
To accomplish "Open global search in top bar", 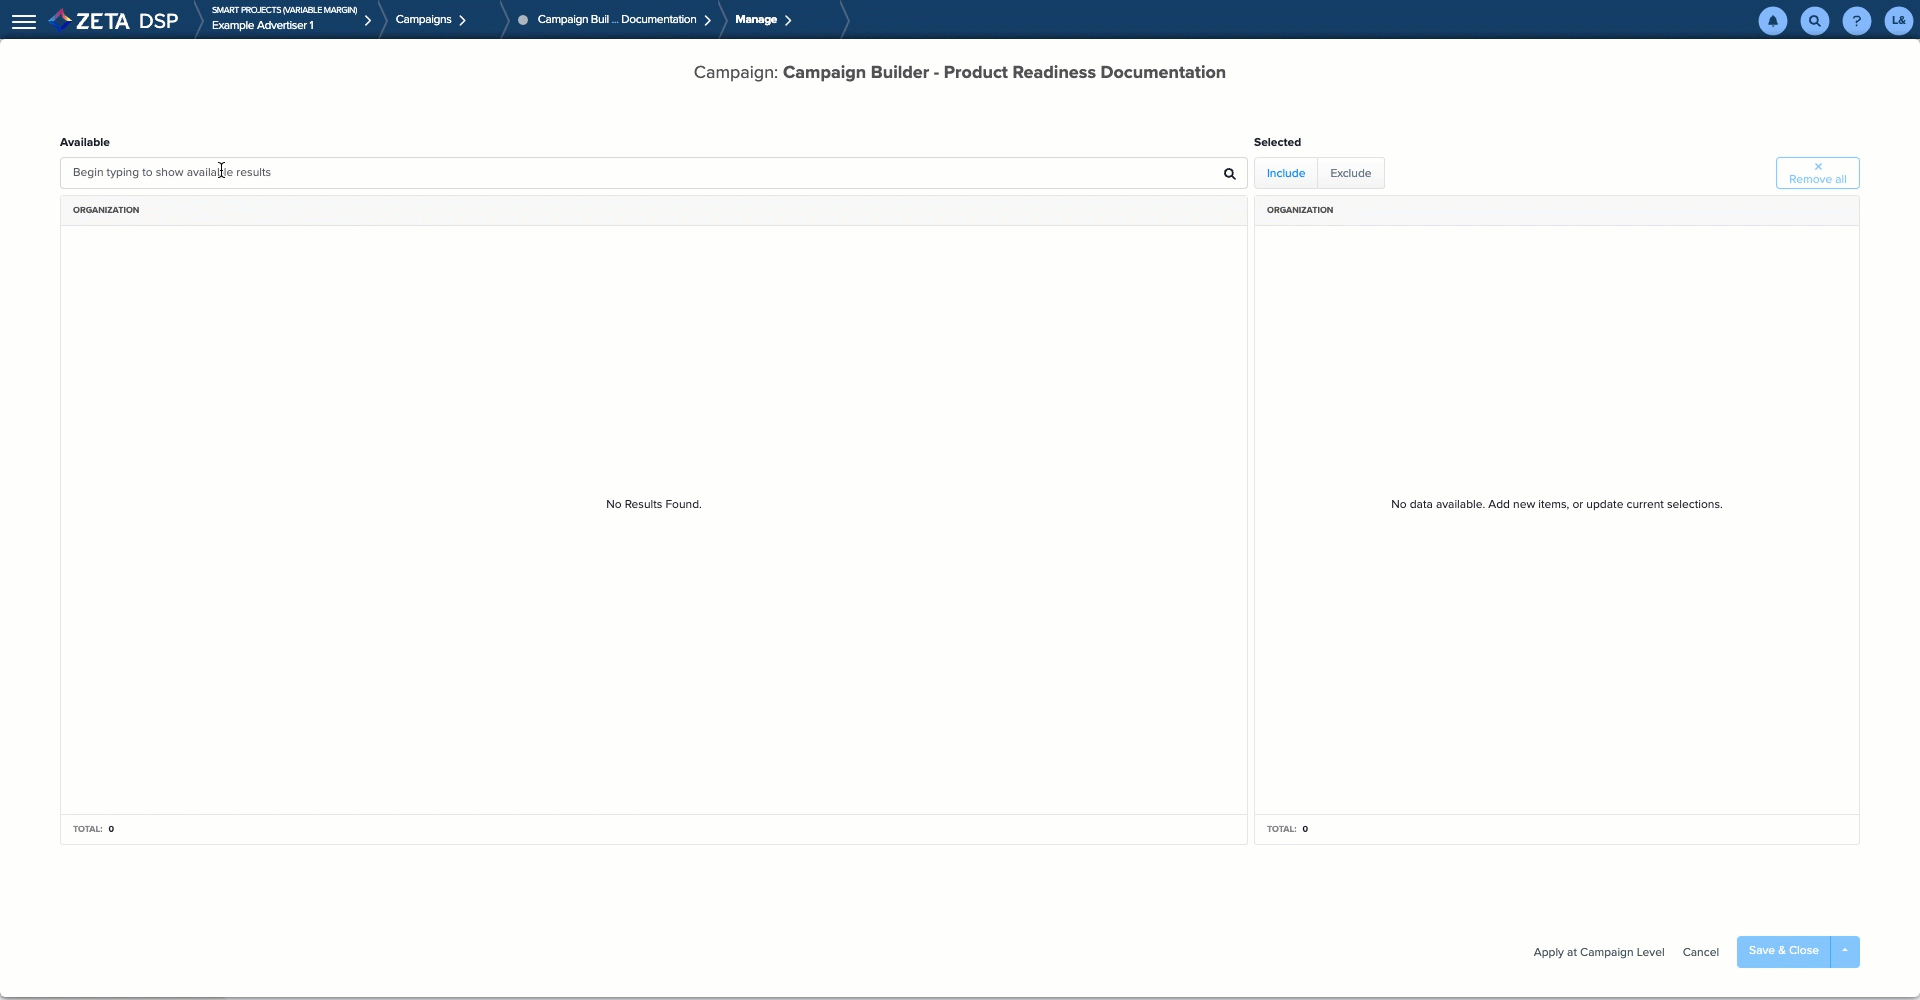I will click(x=1814, y=21).
